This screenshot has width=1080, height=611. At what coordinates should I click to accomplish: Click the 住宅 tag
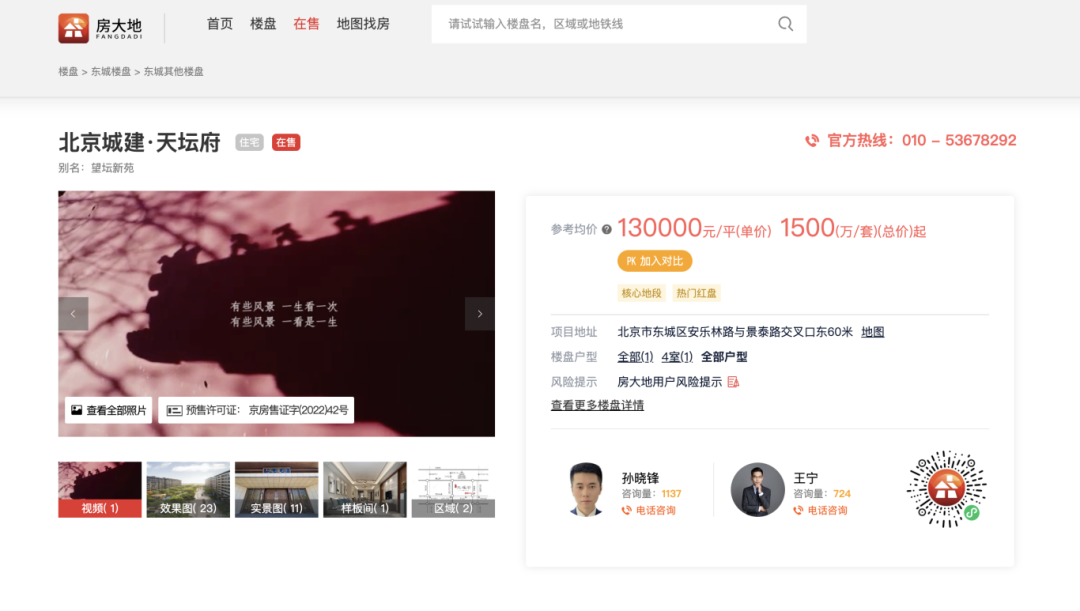pyautogui.click(x=249, y=143)
